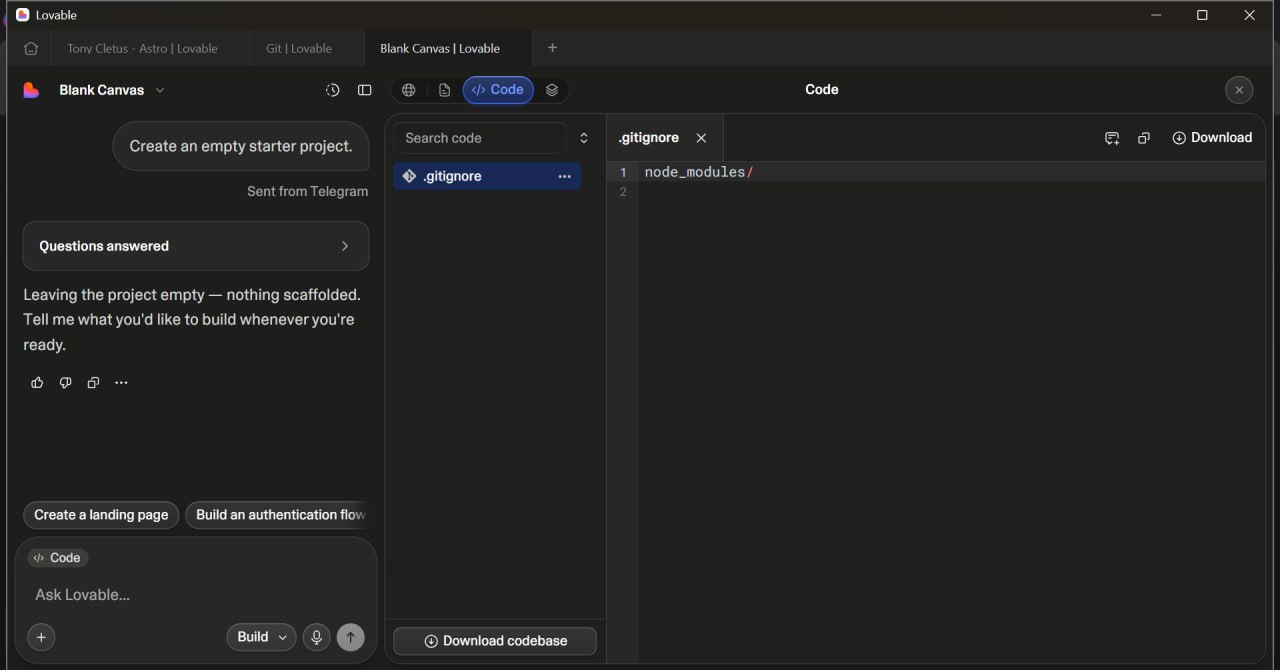Image resolution: width=1280 pixels, height=670 pixels.
Task: Click the comment message icon in editor toolbar
Action: (x=1112, y=138)
